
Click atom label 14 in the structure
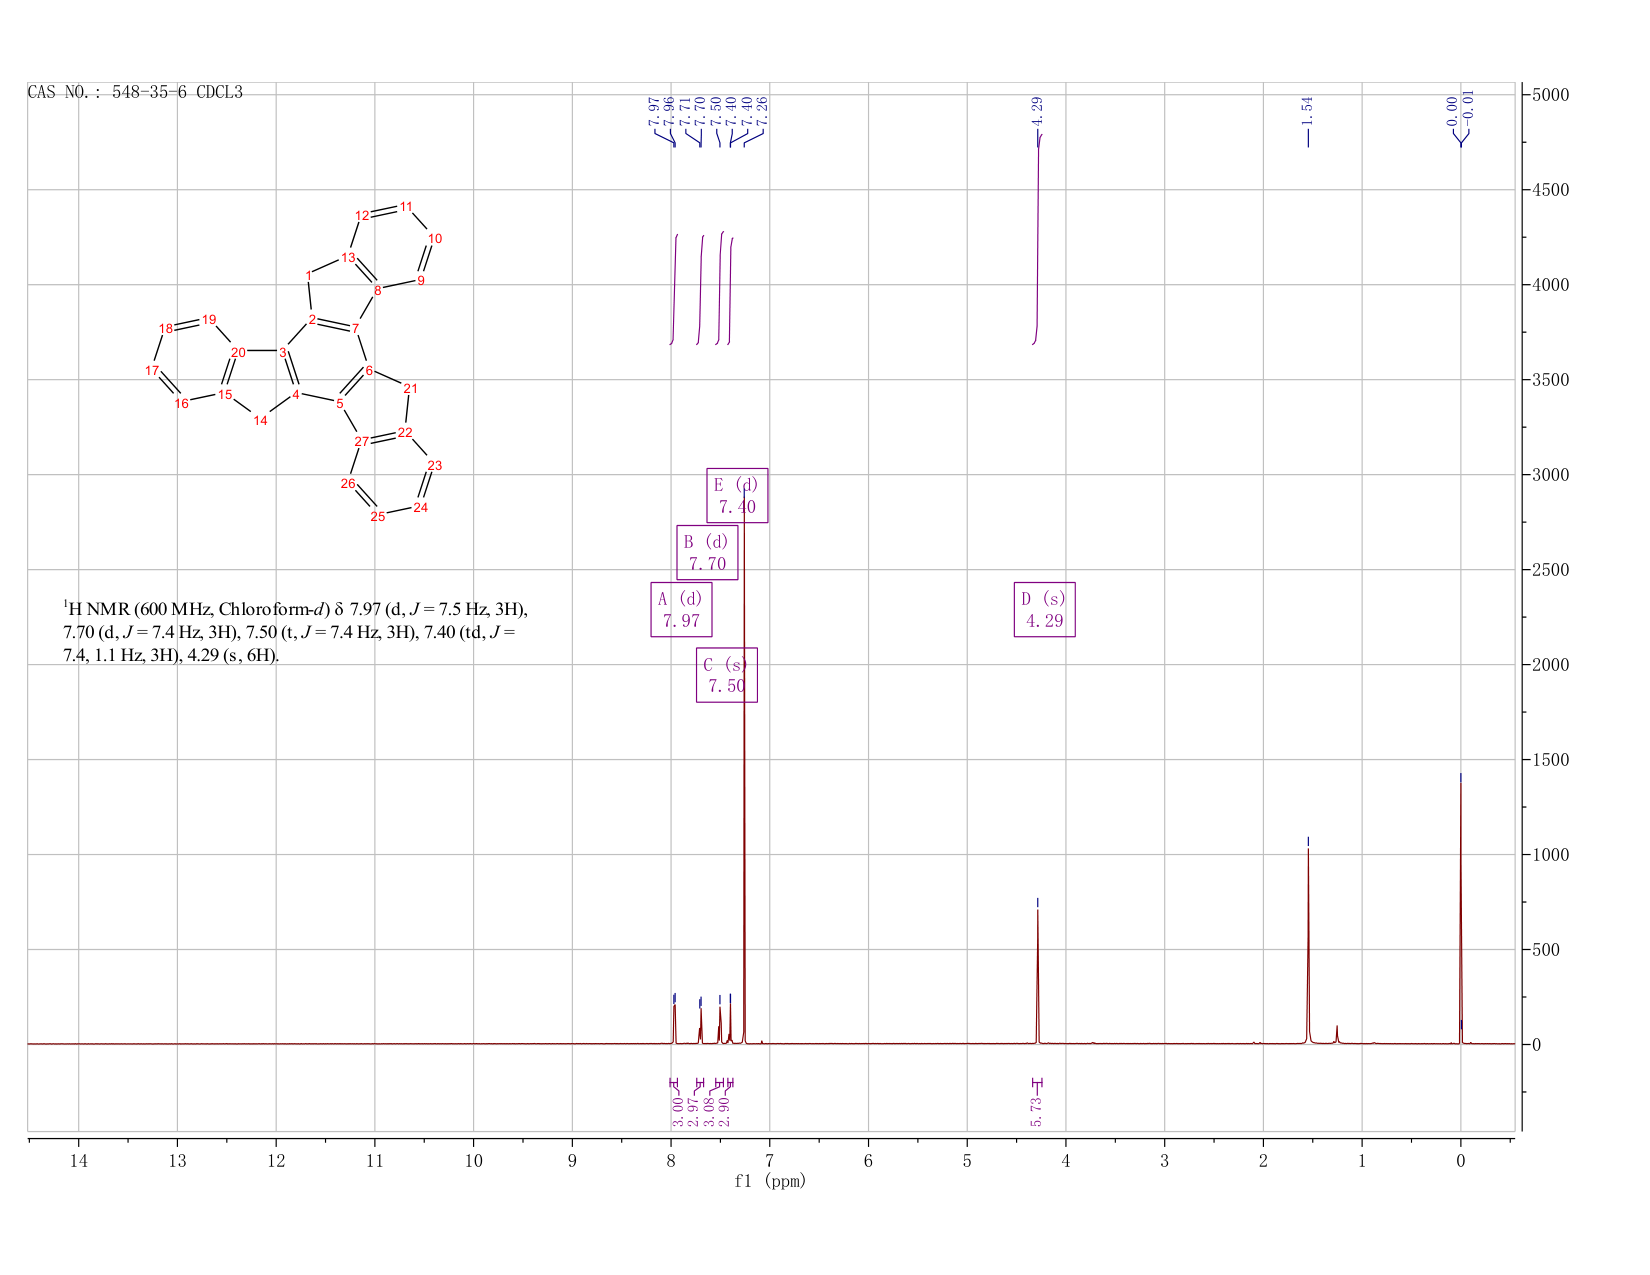coord(260,421)
